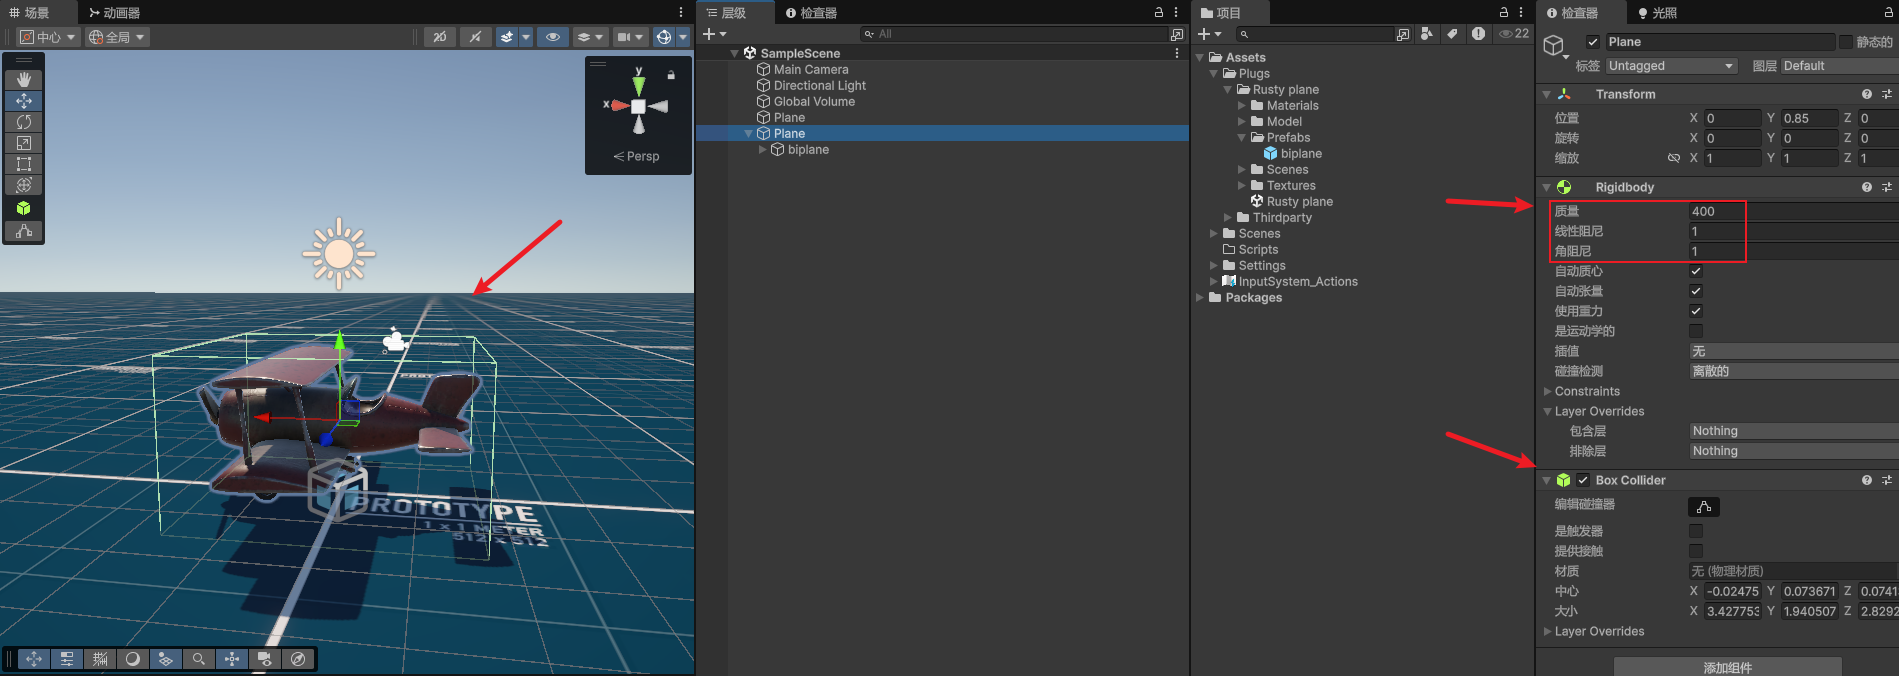Toggle 是运动学的 kinematic checkbox
Image resolution: width=1899 pixels, height=676 pixels.
point(1696,331)
